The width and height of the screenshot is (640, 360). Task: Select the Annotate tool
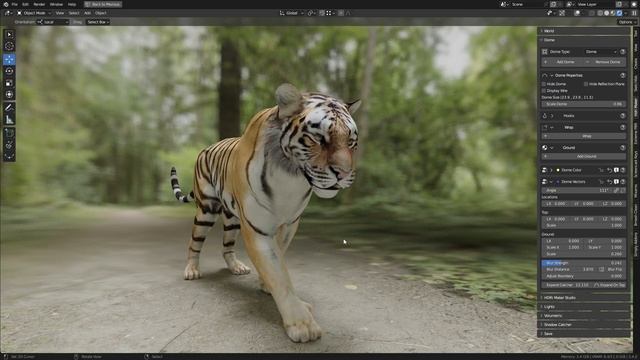pos(9,108)
